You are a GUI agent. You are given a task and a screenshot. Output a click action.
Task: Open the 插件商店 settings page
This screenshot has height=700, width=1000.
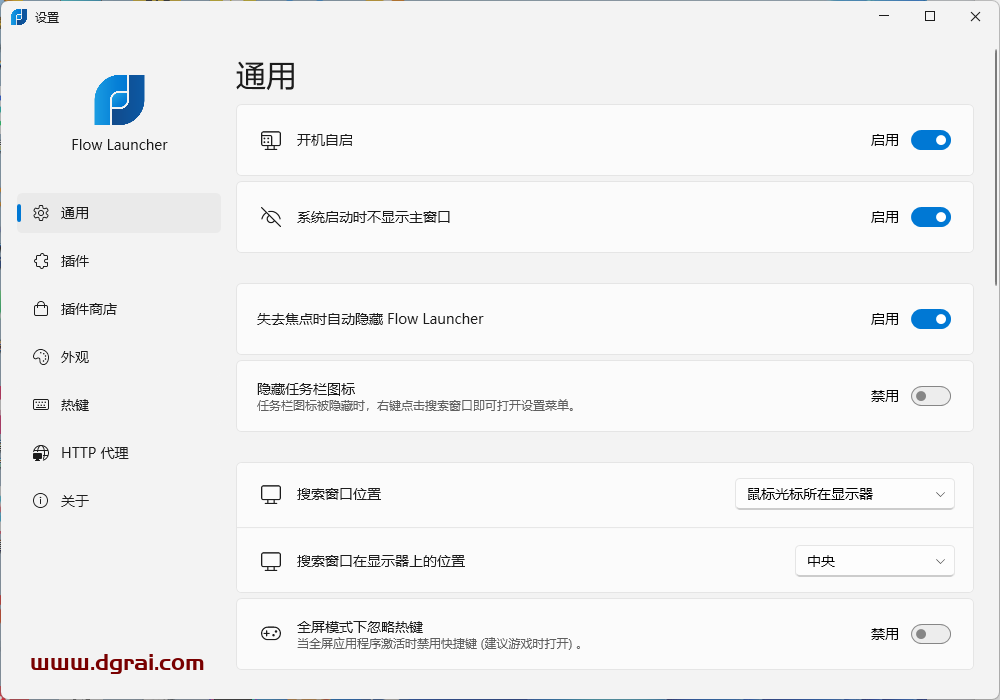click(x=89, y=309)
